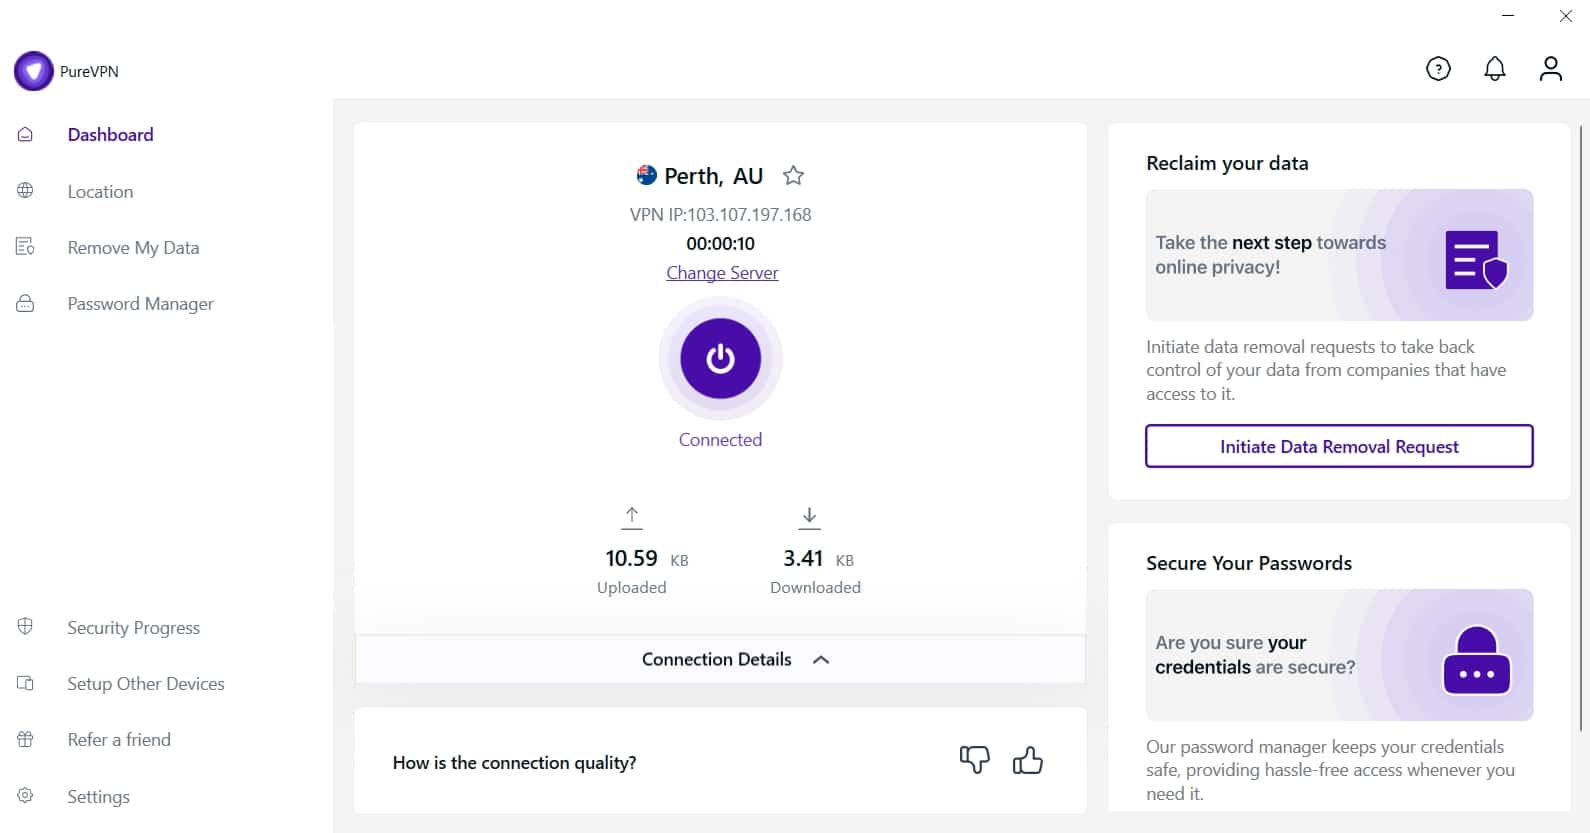This screenshot has height=833, width=1590.
Task: Click the Settings gear icon
Action: [25, 795]
